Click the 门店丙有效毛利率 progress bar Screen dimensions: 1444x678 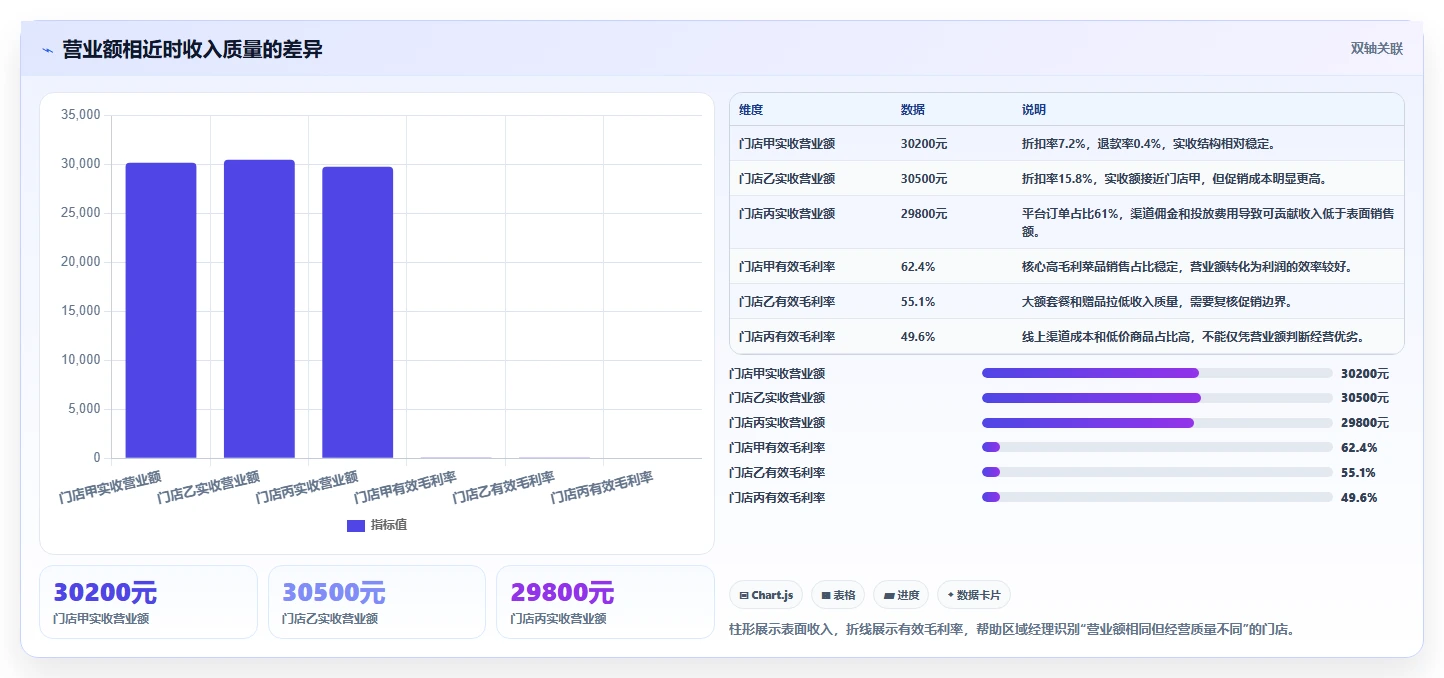1157,497
